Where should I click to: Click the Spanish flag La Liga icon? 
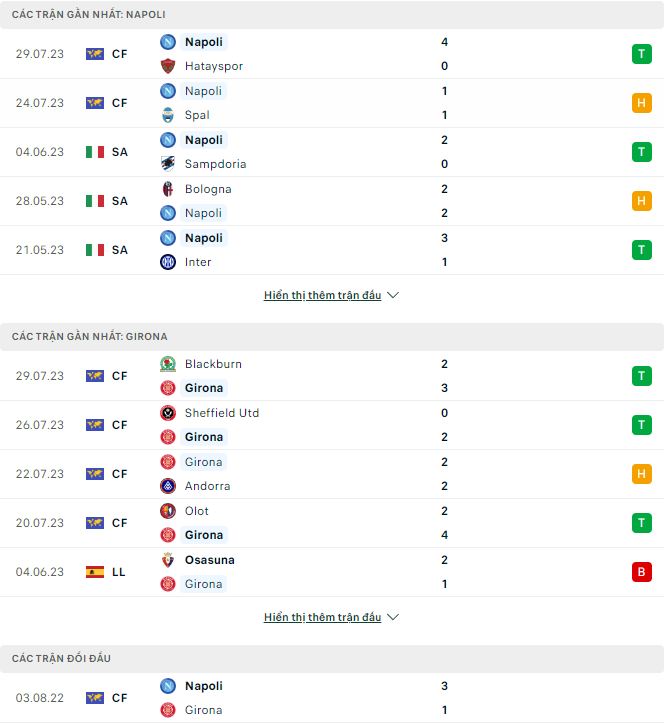(95, 572)
